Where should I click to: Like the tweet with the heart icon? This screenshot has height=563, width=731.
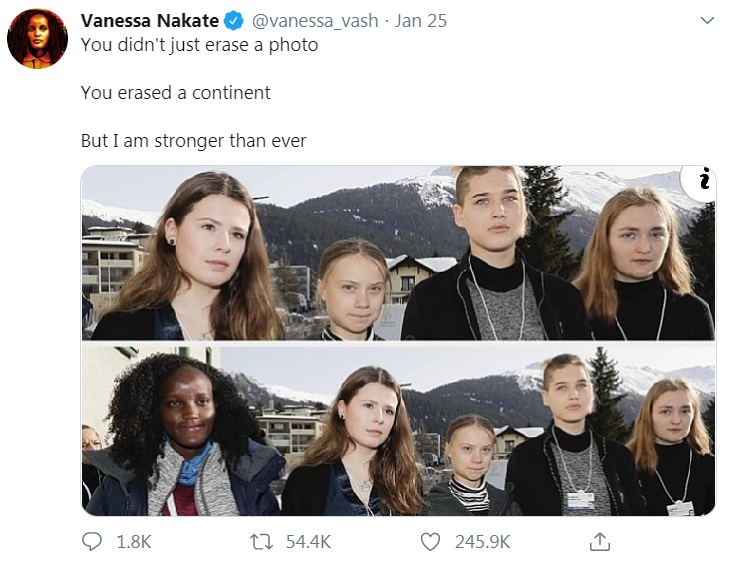coord(431,541)
